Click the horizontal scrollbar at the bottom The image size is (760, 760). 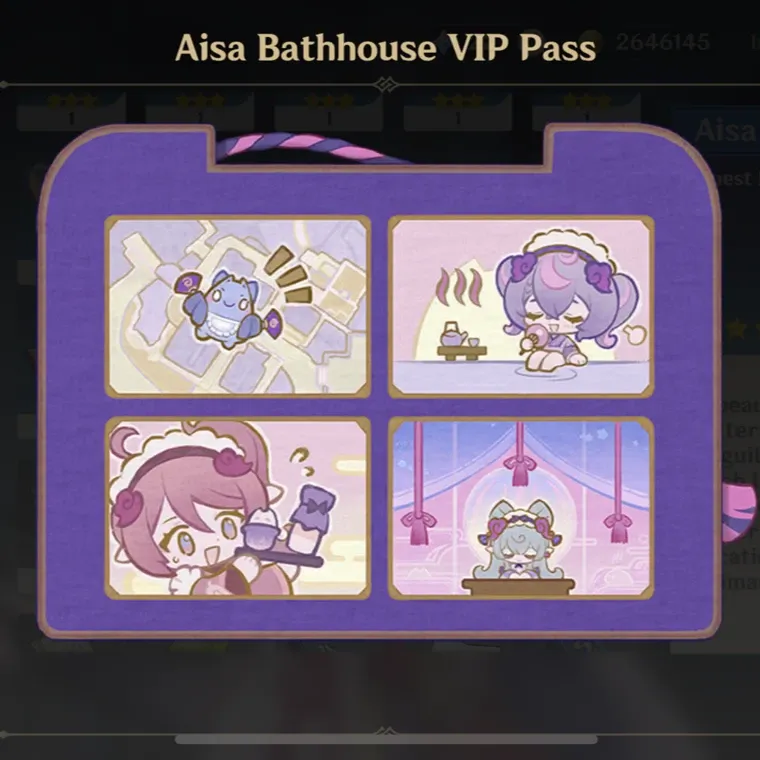click(x=386, y=740)
